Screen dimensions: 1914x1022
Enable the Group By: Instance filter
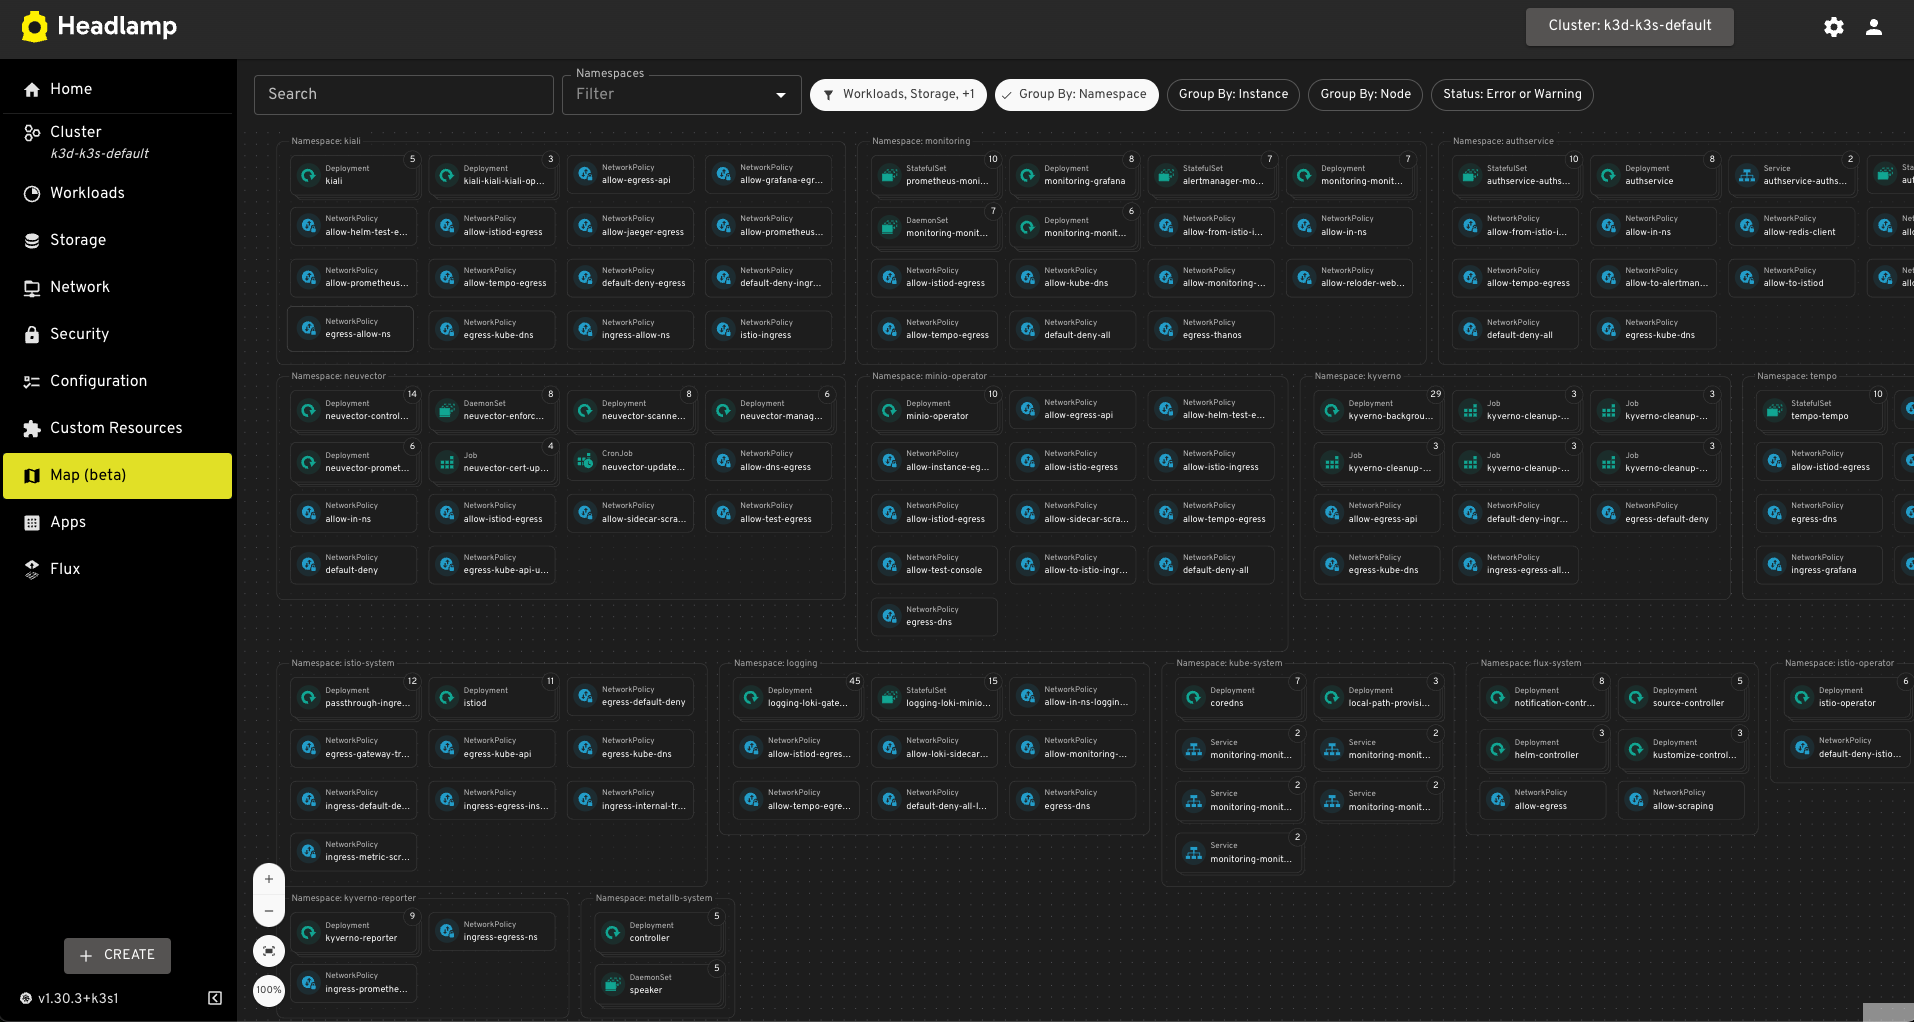pyautogui.click(x=1232, y=95)
